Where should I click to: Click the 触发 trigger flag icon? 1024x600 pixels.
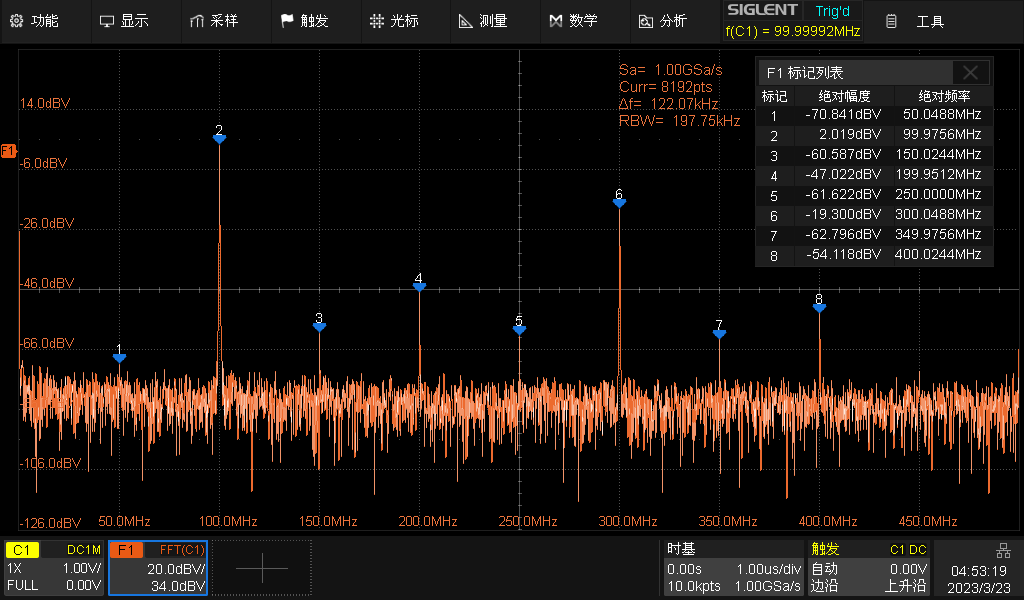(x=286, y=20)
